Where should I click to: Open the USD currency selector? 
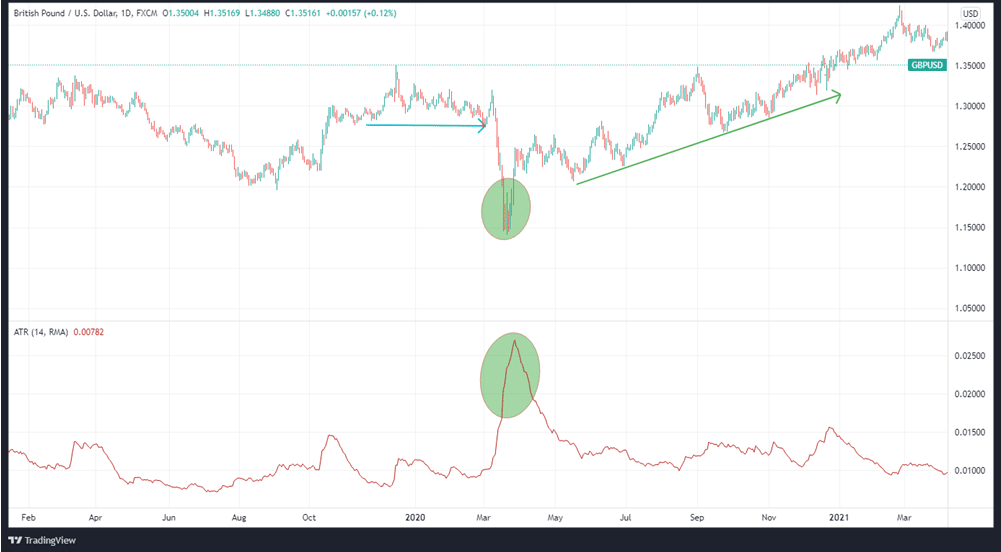(969, 13)
